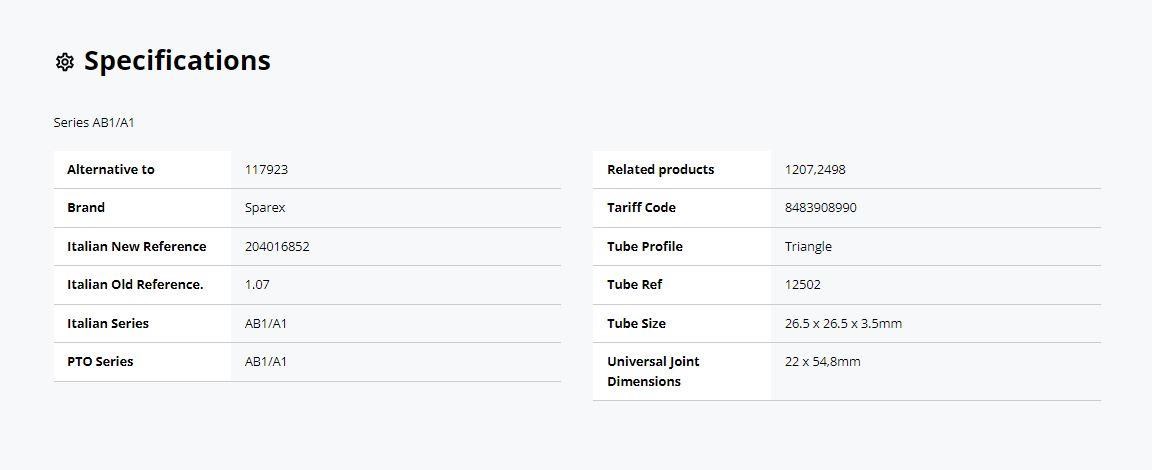Select the Tariff Code 8483908990
The height and width of the screenshot is (470, 1152).
[821, 208]
